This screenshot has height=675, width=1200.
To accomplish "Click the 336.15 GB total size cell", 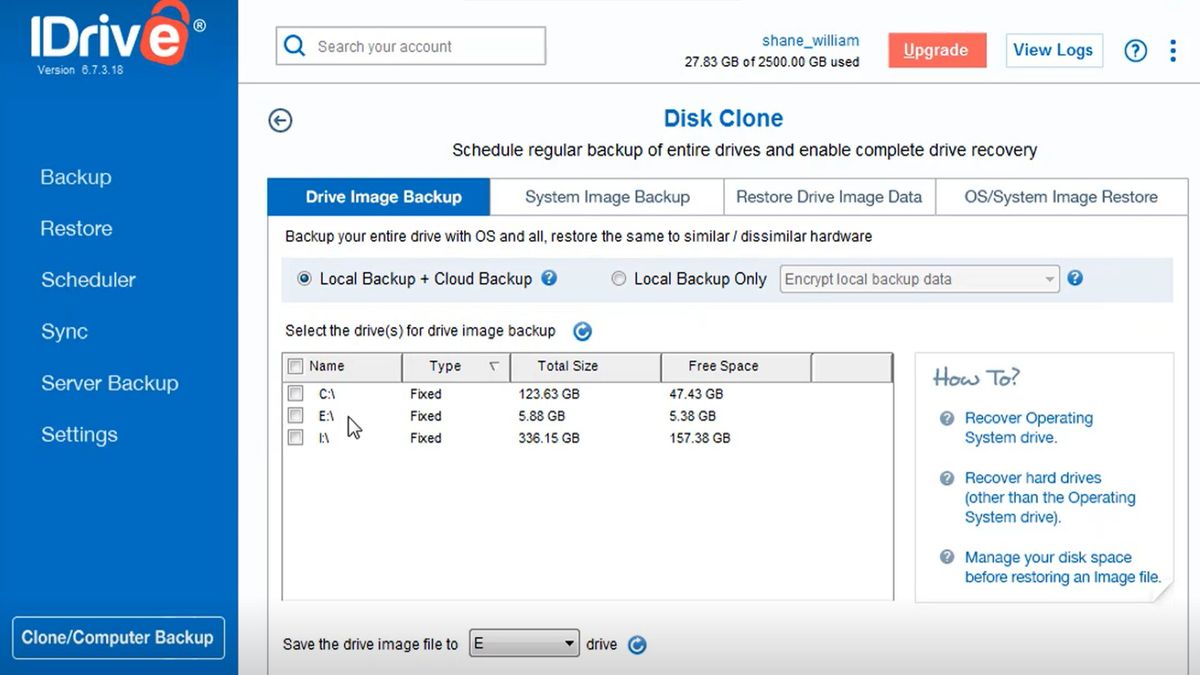I will (549, 438).
